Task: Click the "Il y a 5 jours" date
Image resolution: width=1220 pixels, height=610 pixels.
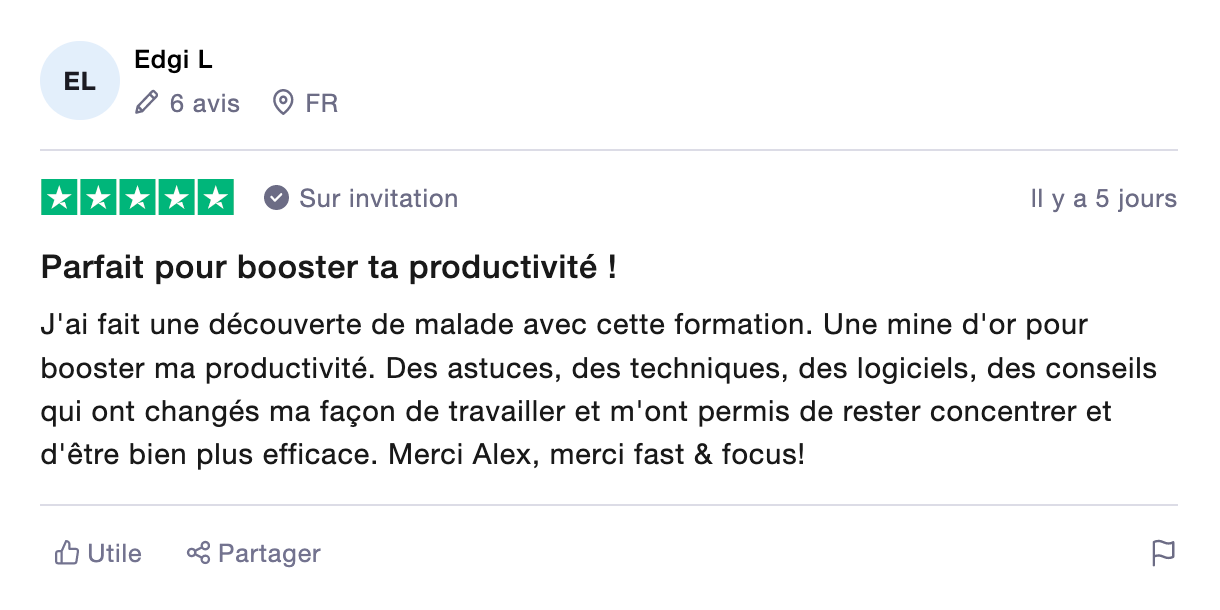Action: point(1103,199)
